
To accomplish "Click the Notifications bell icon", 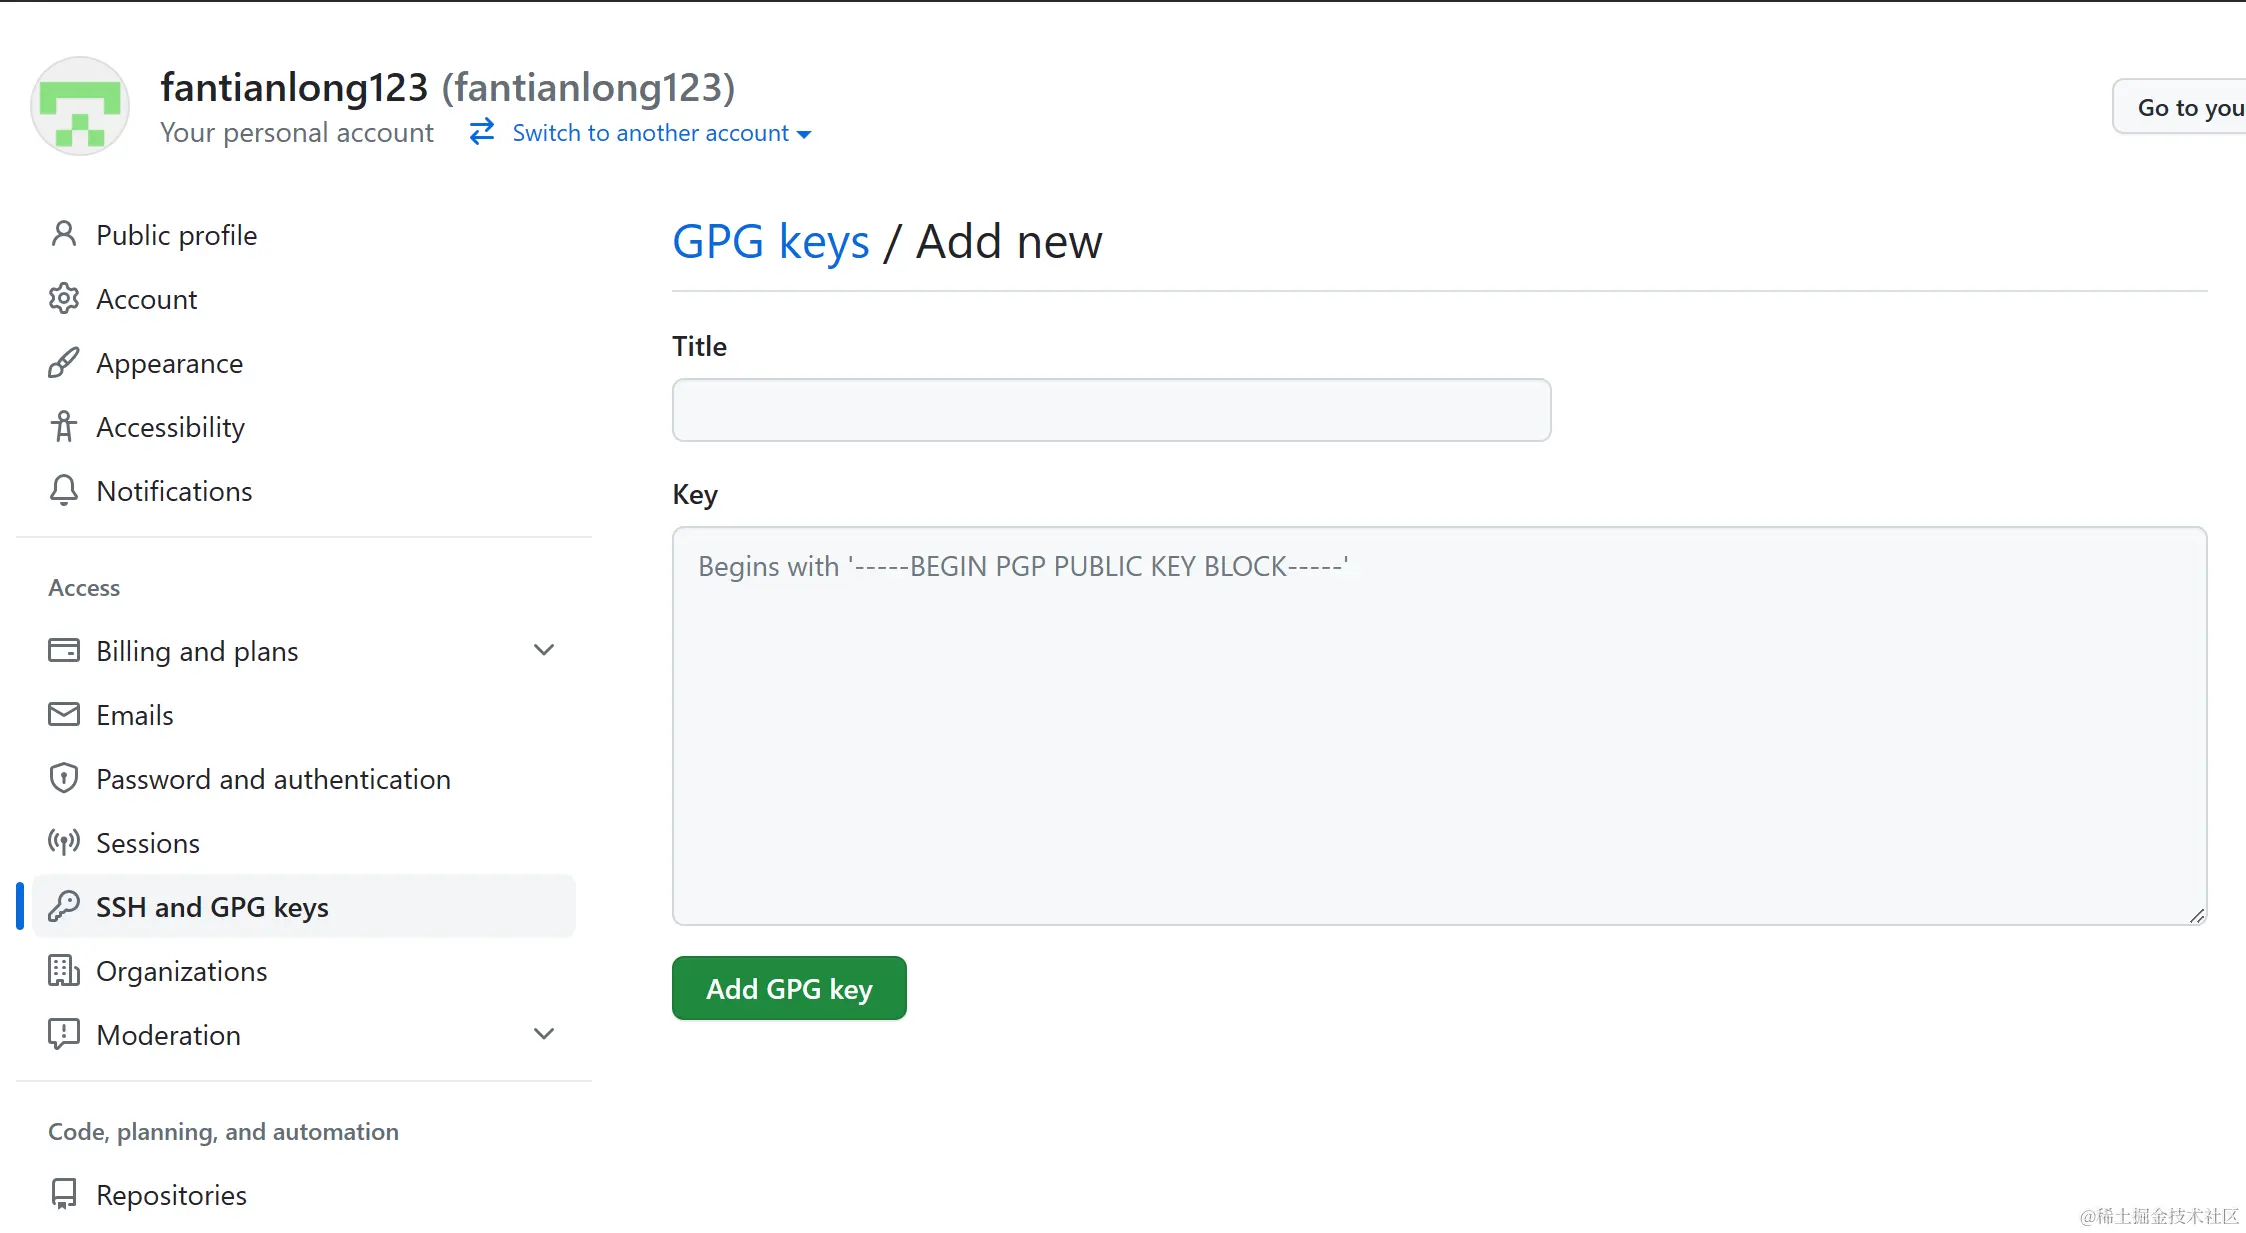I will pos(64,490).
